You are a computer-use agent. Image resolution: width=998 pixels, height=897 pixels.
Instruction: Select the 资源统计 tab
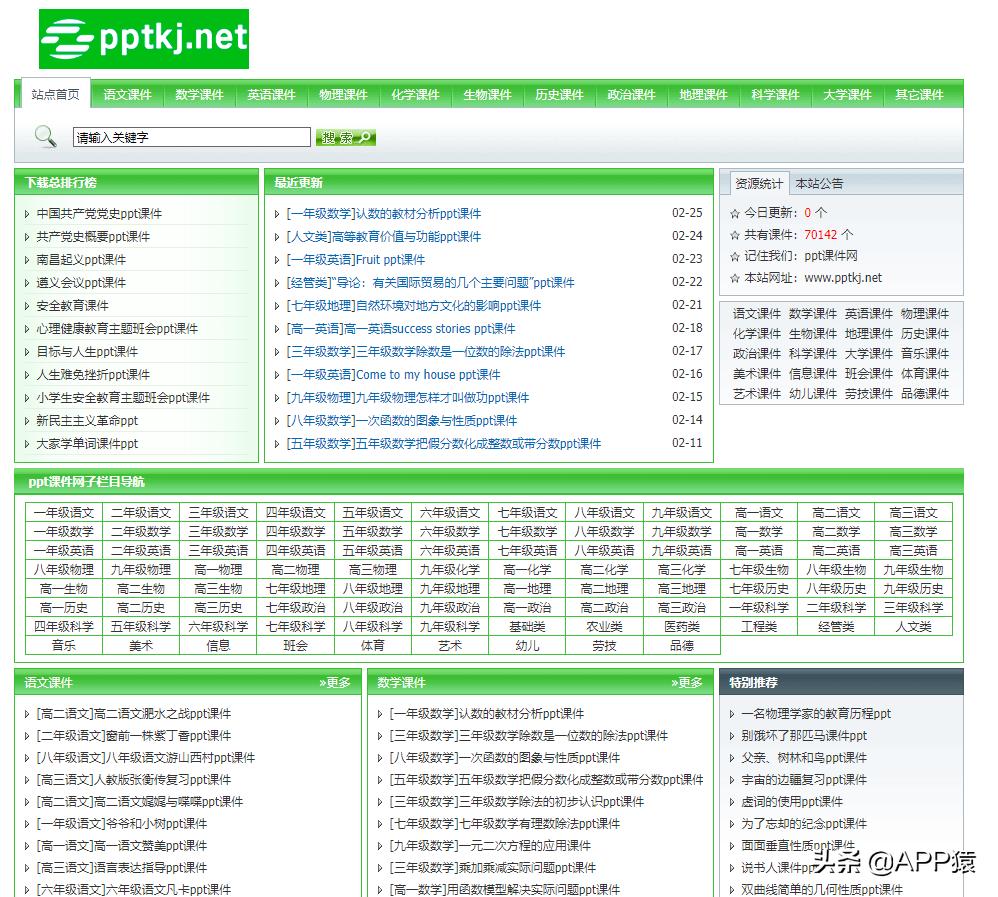point(759,183)
